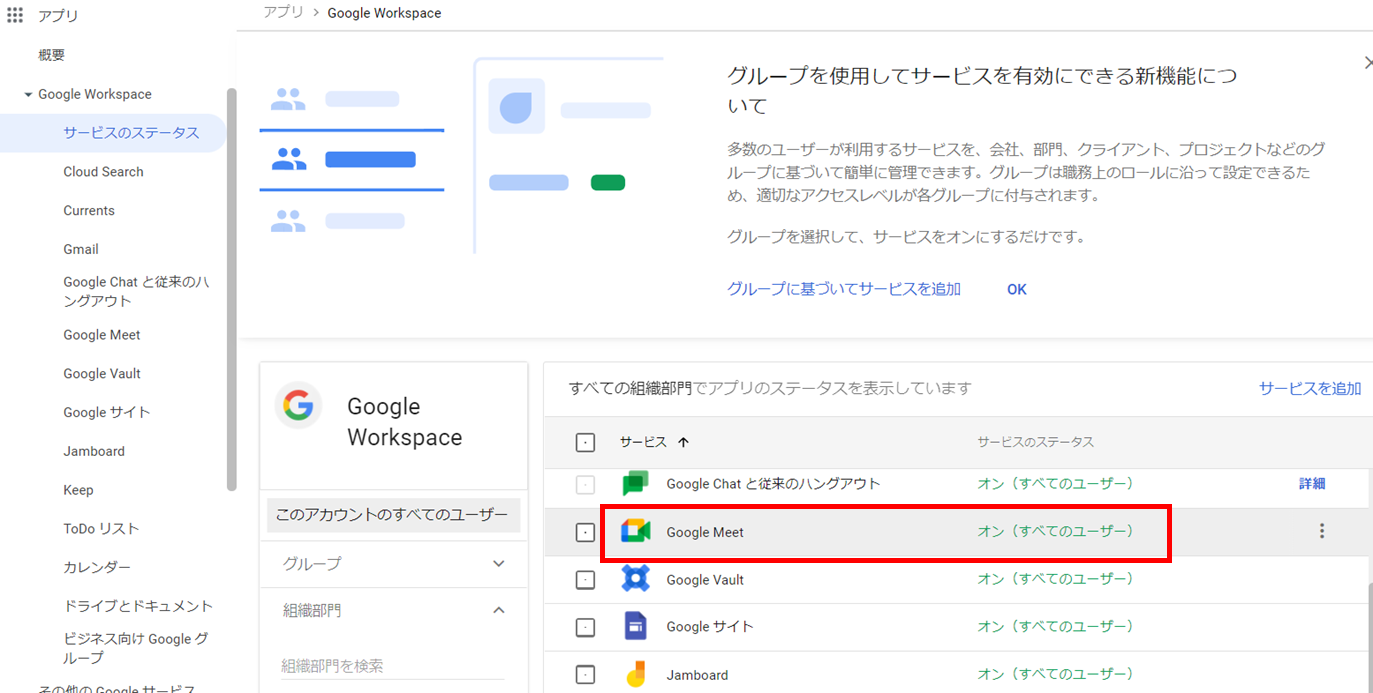Click the アプリ breadcrumb link
Viewport: 1373px width, 693px height.
283,12
